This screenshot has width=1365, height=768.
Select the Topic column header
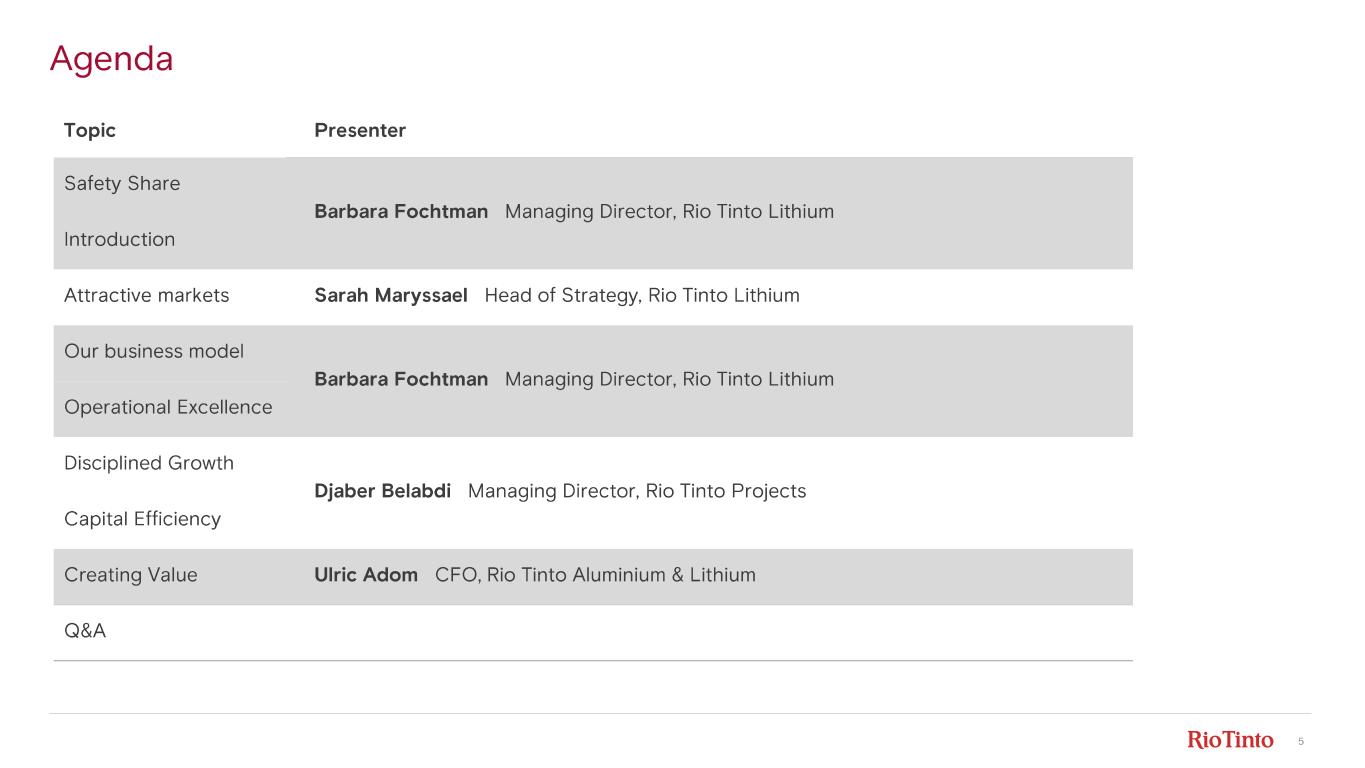pyautogui.click(x=90, y=131)
